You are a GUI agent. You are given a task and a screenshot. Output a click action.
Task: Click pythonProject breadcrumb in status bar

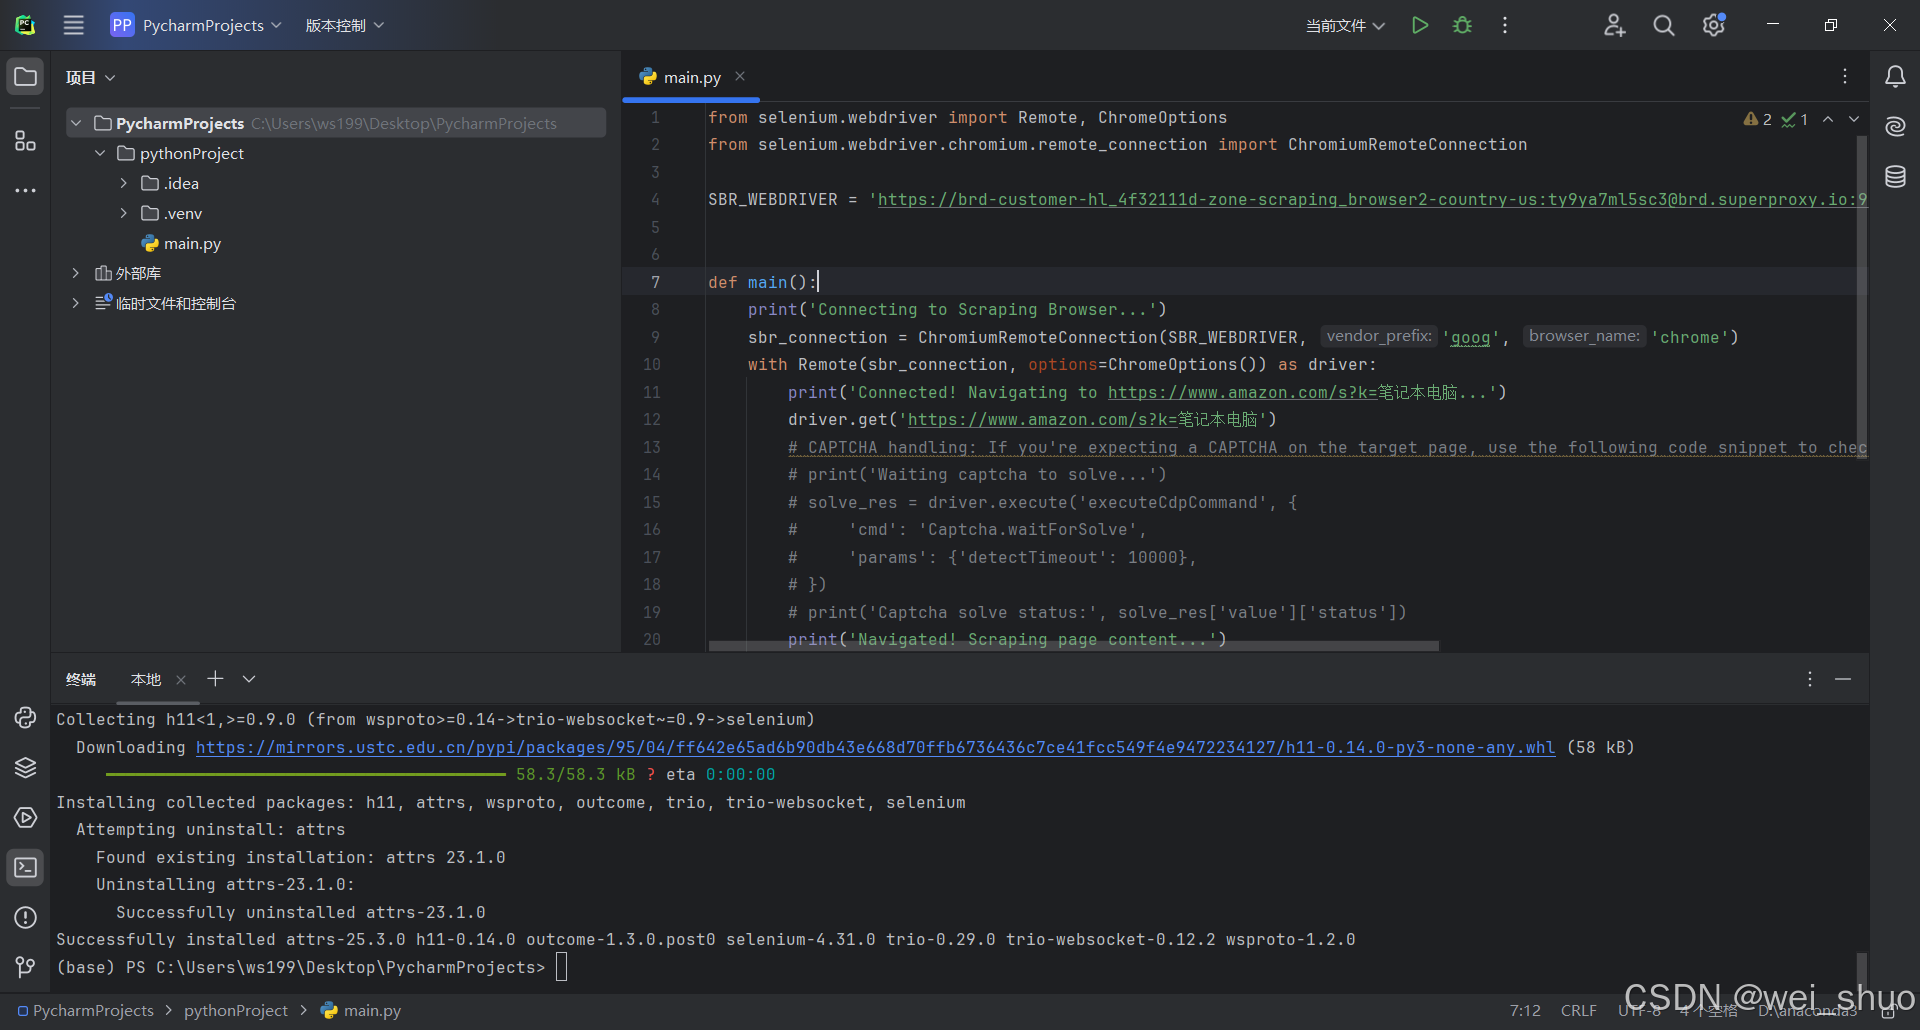[x=236, y=1011]
